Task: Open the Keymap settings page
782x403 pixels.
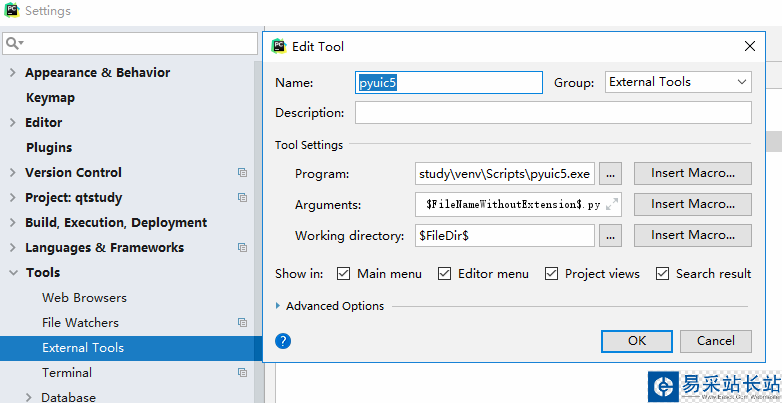Action: click(x=50, y=98)
